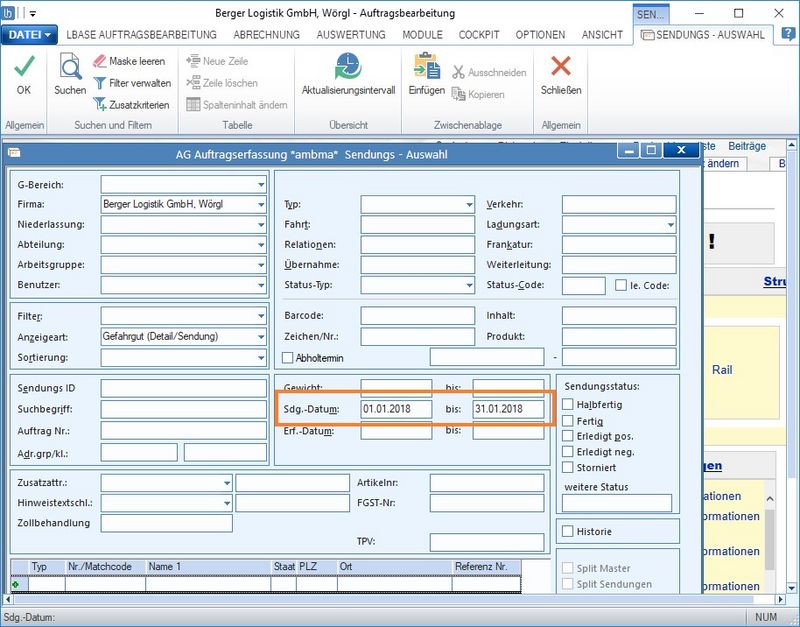Open the DATEI menu
800x627 pixels.
tap(30, 35)
